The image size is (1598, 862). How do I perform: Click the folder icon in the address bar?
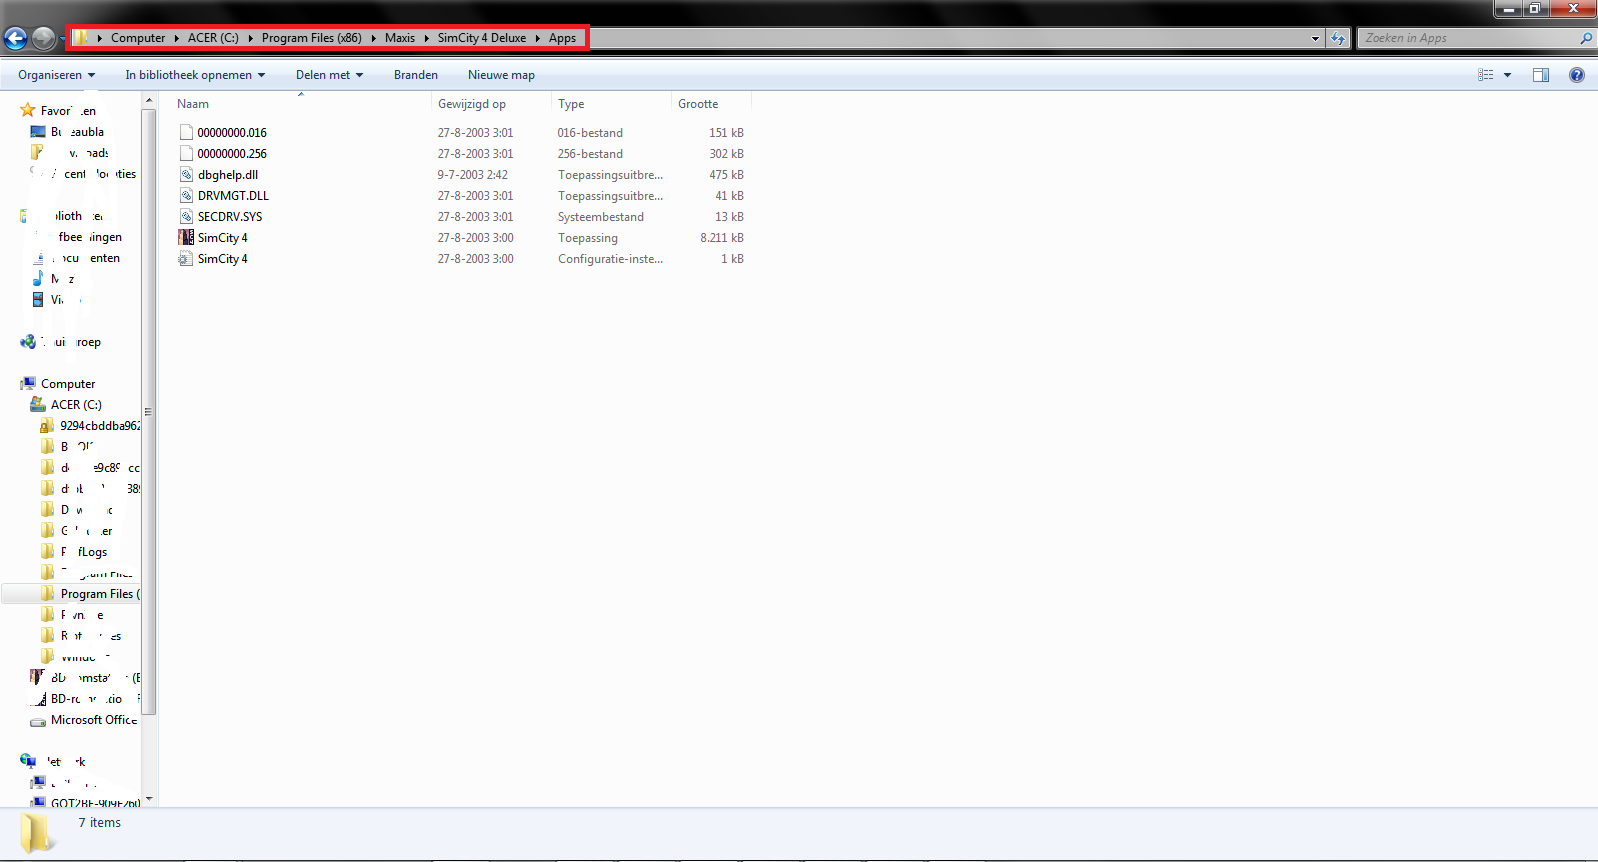tap(81, 38)
